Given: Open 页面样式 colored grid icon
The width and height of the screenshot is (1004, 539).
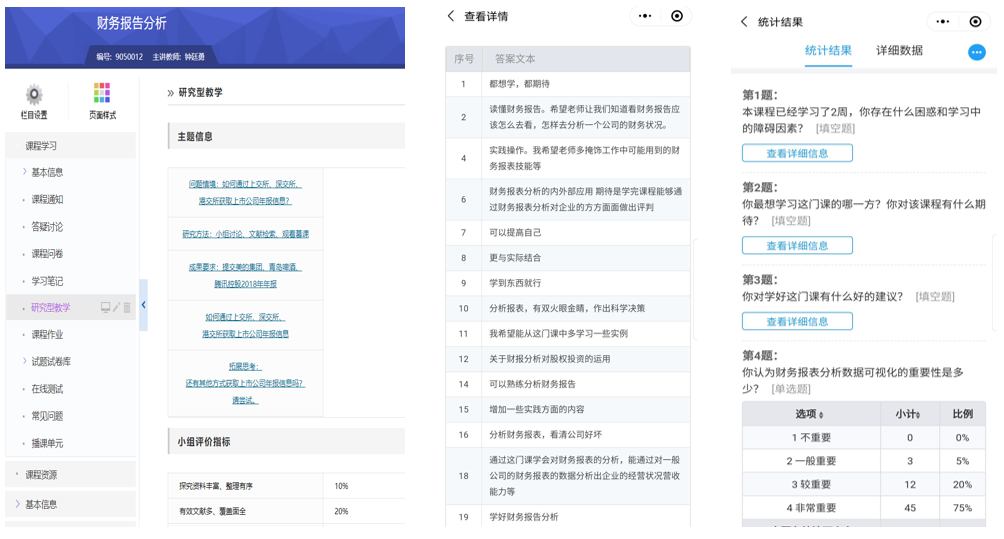Looking at the screenshot, I should 102,94.
